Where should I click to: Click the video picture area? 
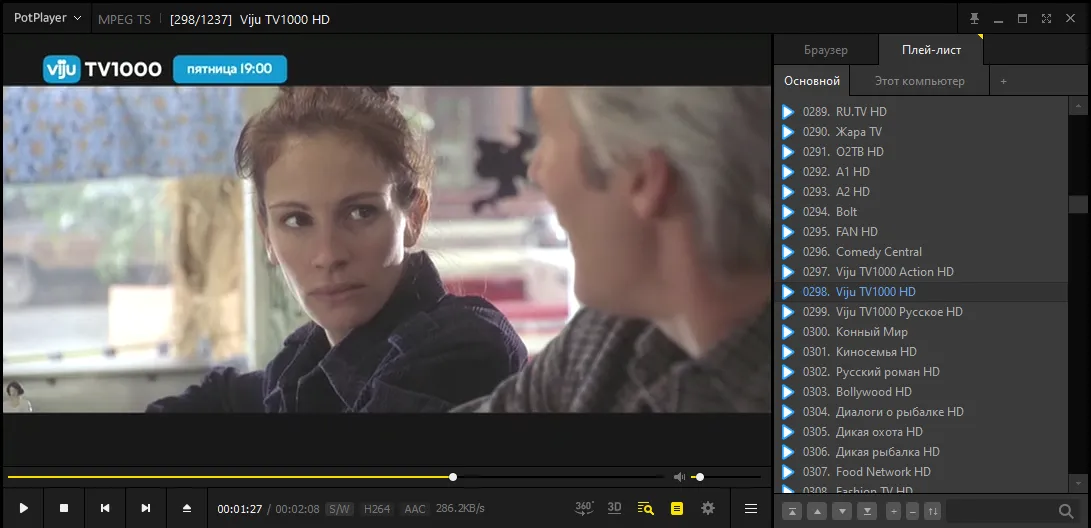[x=387, y=249]
